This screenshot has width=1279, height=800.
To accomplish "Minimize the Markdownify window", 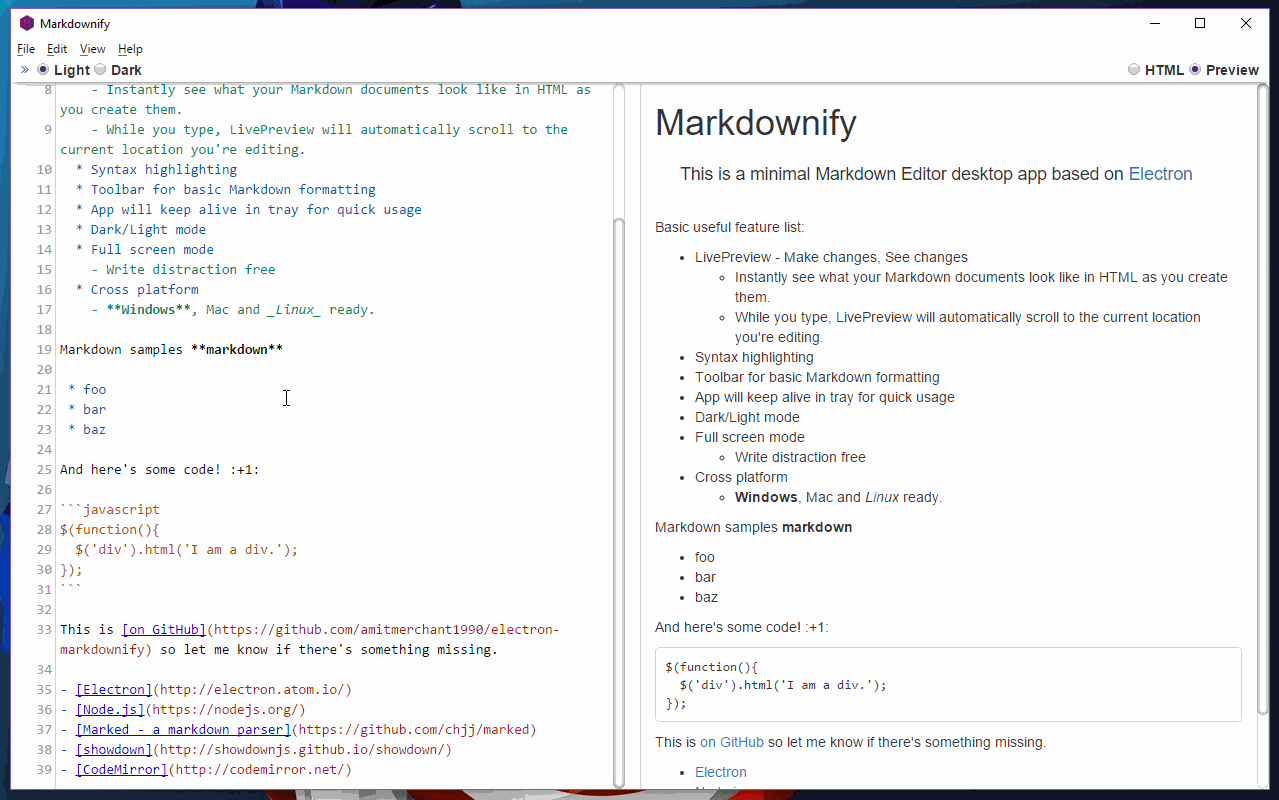I will point(1155,23).
